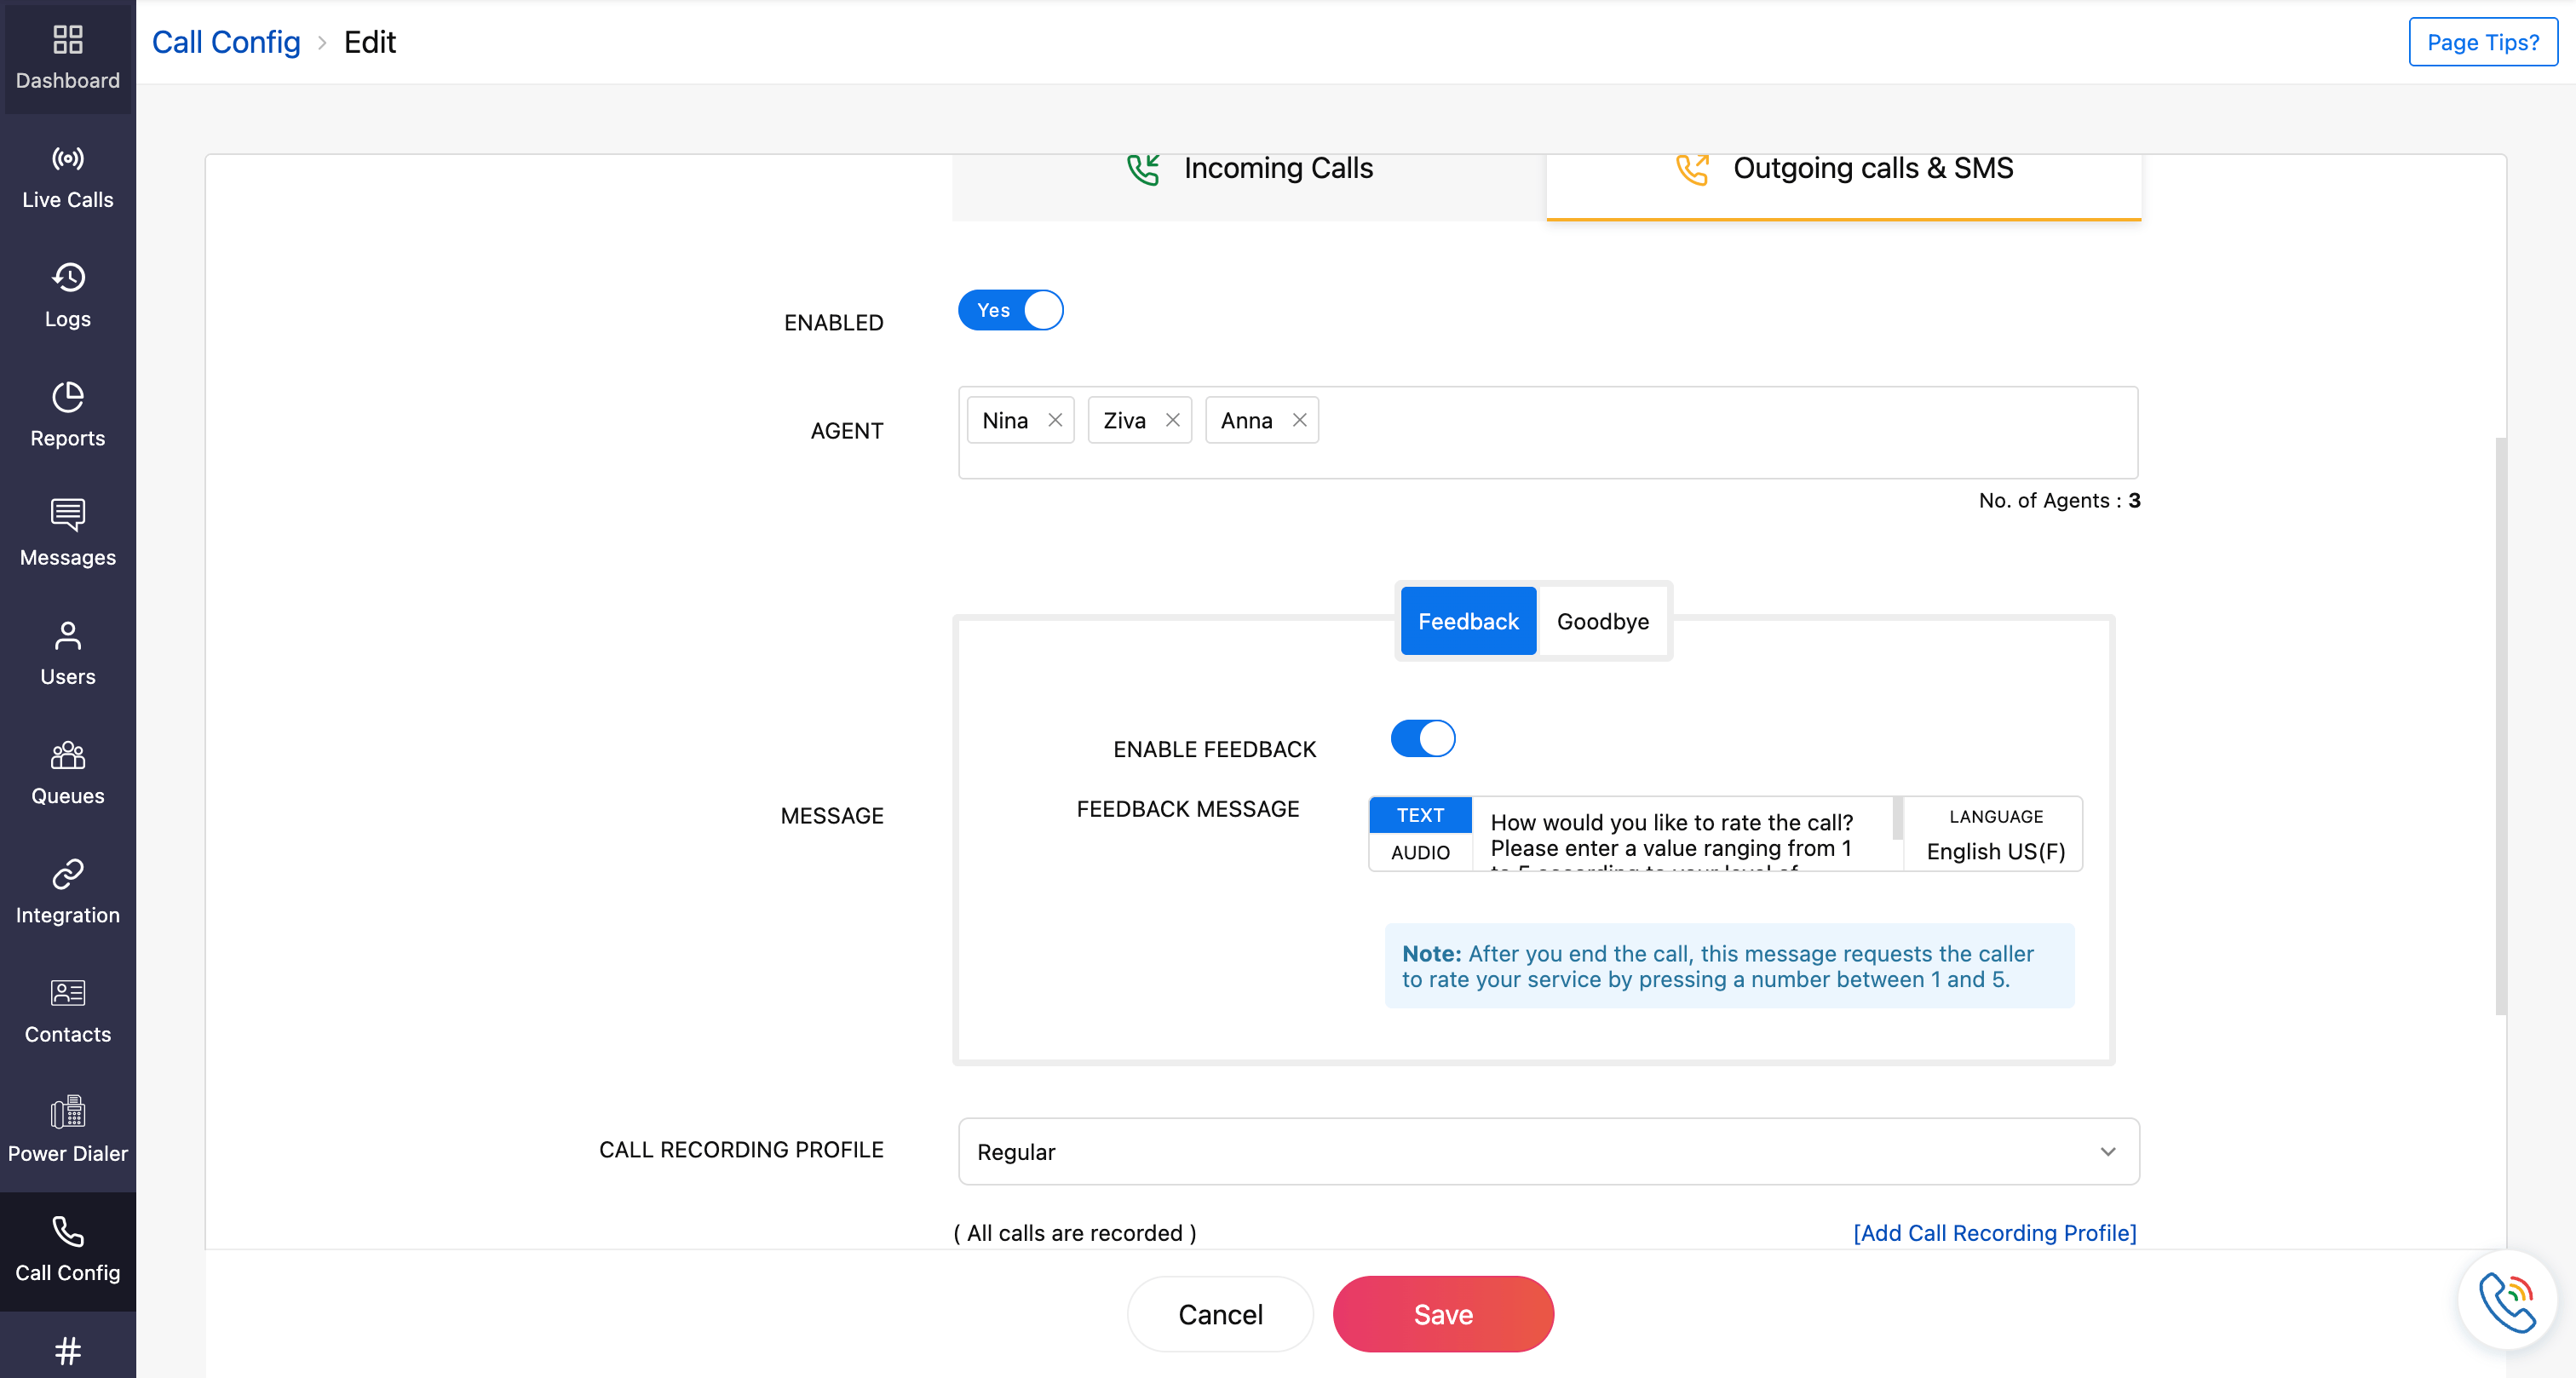Switch to the Incoming Calls tab

(1248, 168)
